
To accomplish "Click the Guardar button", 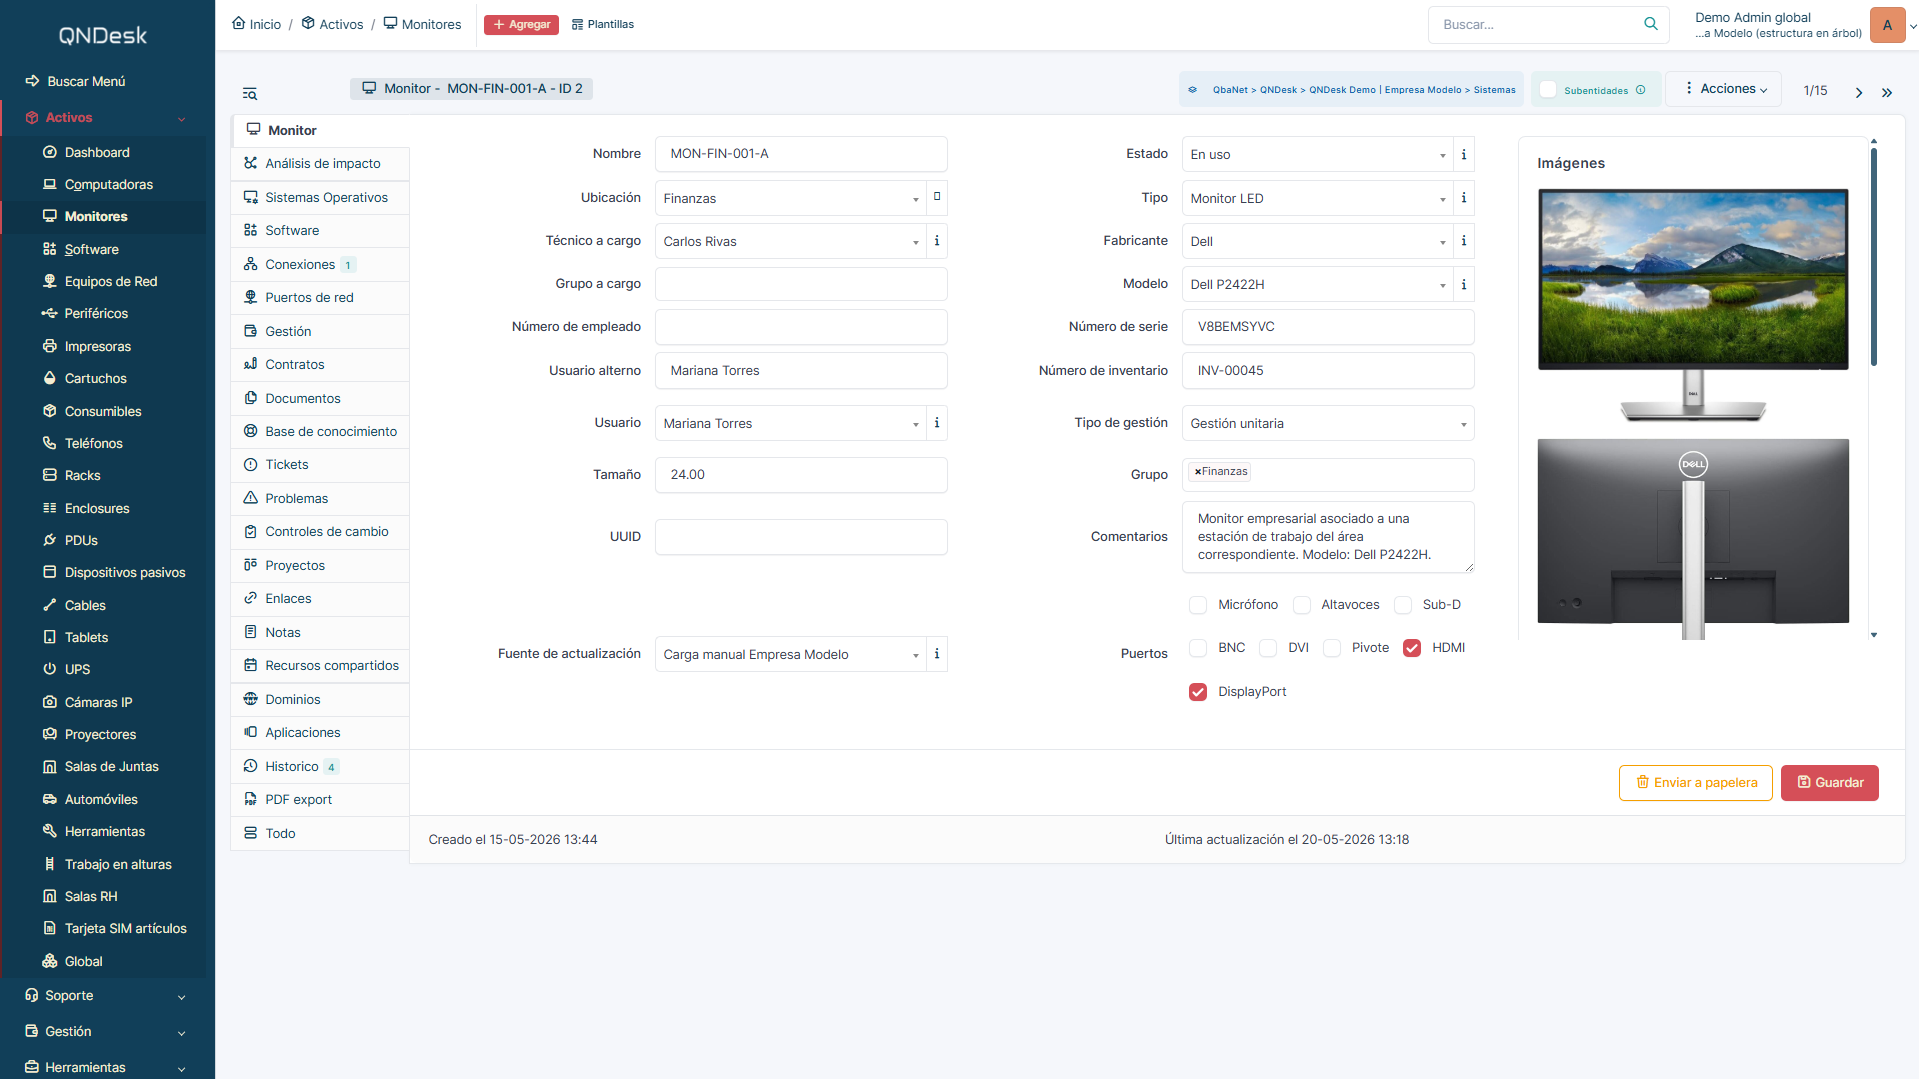I will pyautogui.click(x=1829, y=783).
